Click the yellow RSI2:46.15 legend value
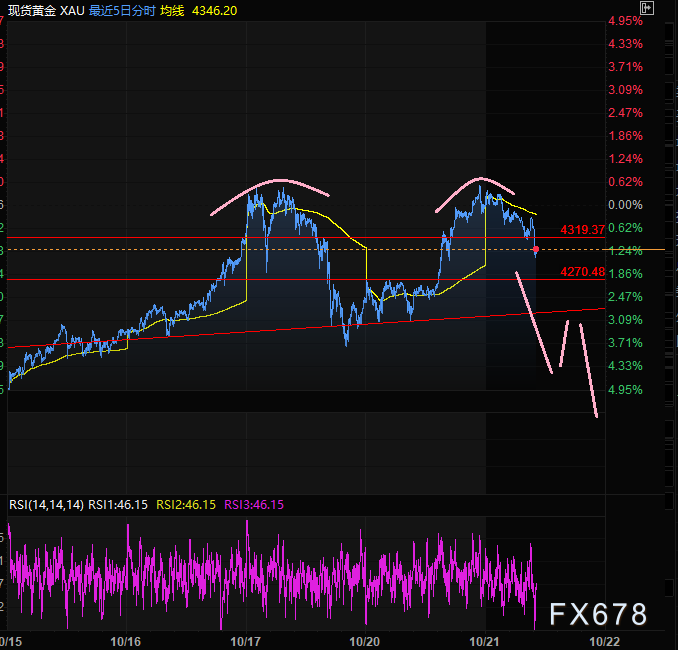The image size is (678, 650). [187, 505]
